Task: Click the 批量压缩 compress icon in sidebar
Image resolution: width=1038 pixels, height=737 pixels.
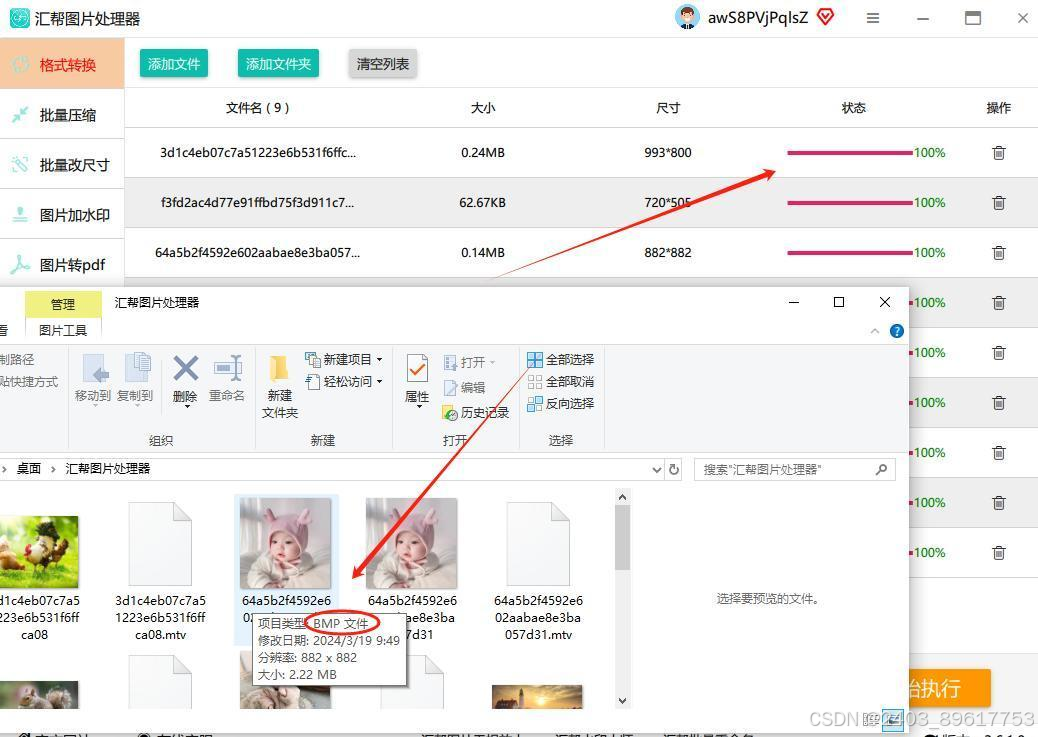Action: [x=20, y=115]
